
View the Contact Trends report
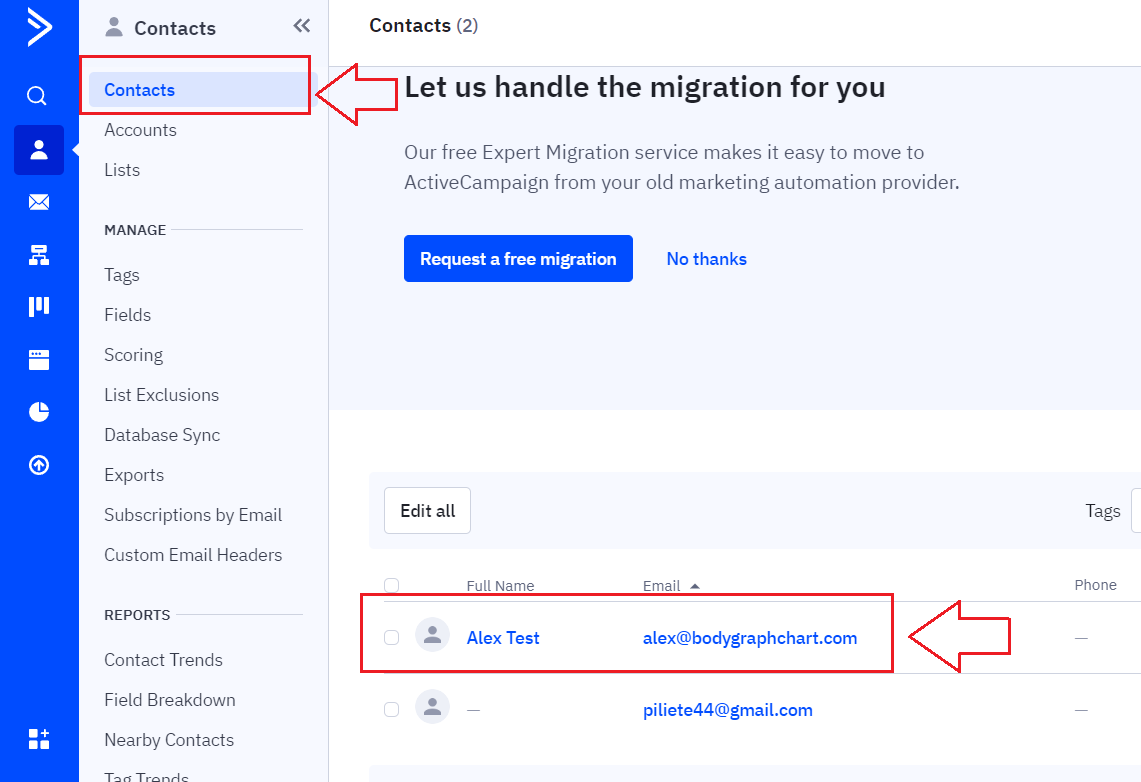(x=163, y=660)
